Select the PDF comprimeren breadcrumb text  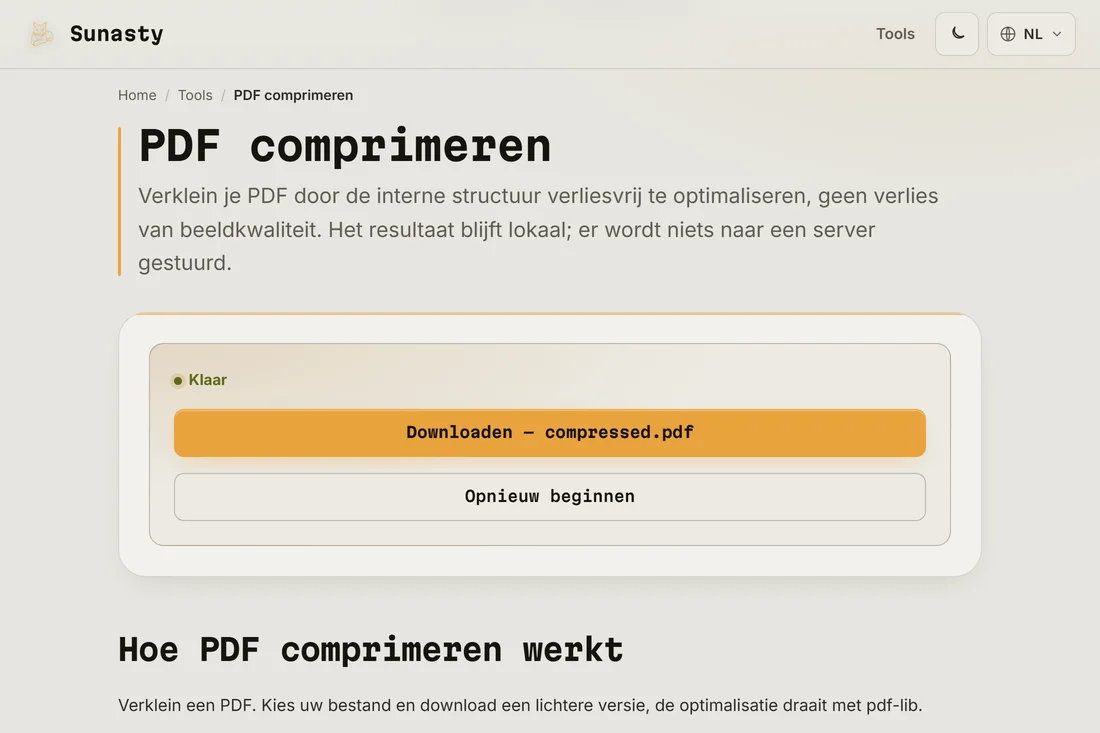(293, 95)
